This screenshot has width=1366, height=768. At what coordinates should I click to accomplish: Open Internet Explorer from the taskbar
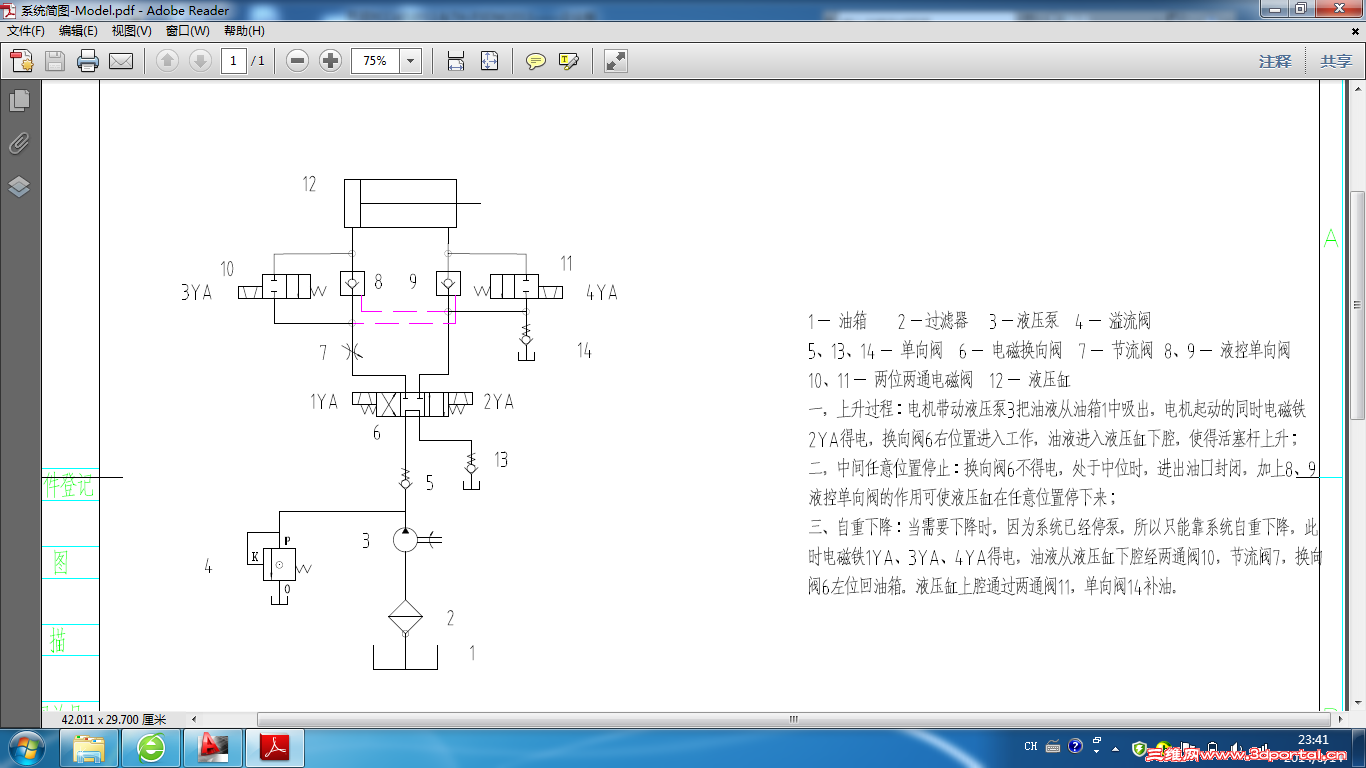[151, 747]
